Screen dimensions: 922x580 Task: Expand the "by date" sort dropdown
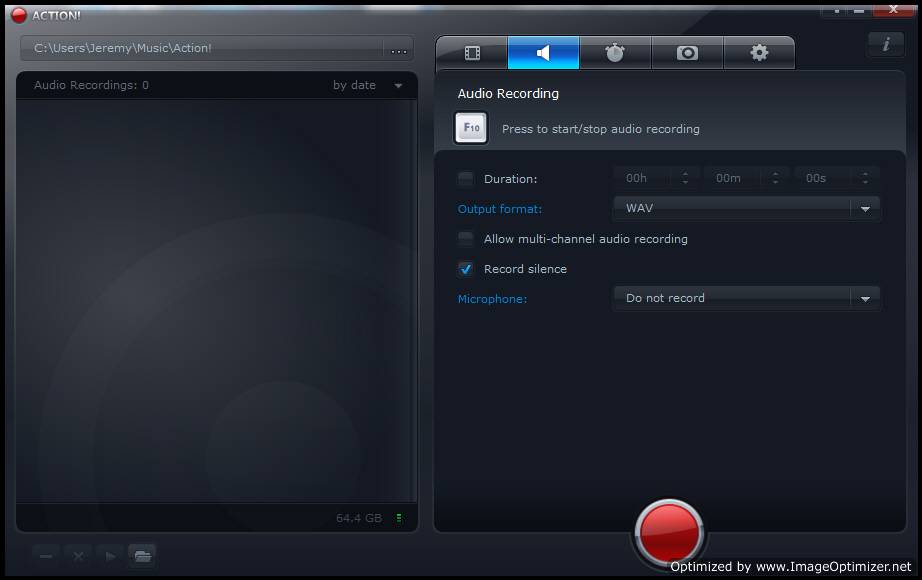pos(368,85)
